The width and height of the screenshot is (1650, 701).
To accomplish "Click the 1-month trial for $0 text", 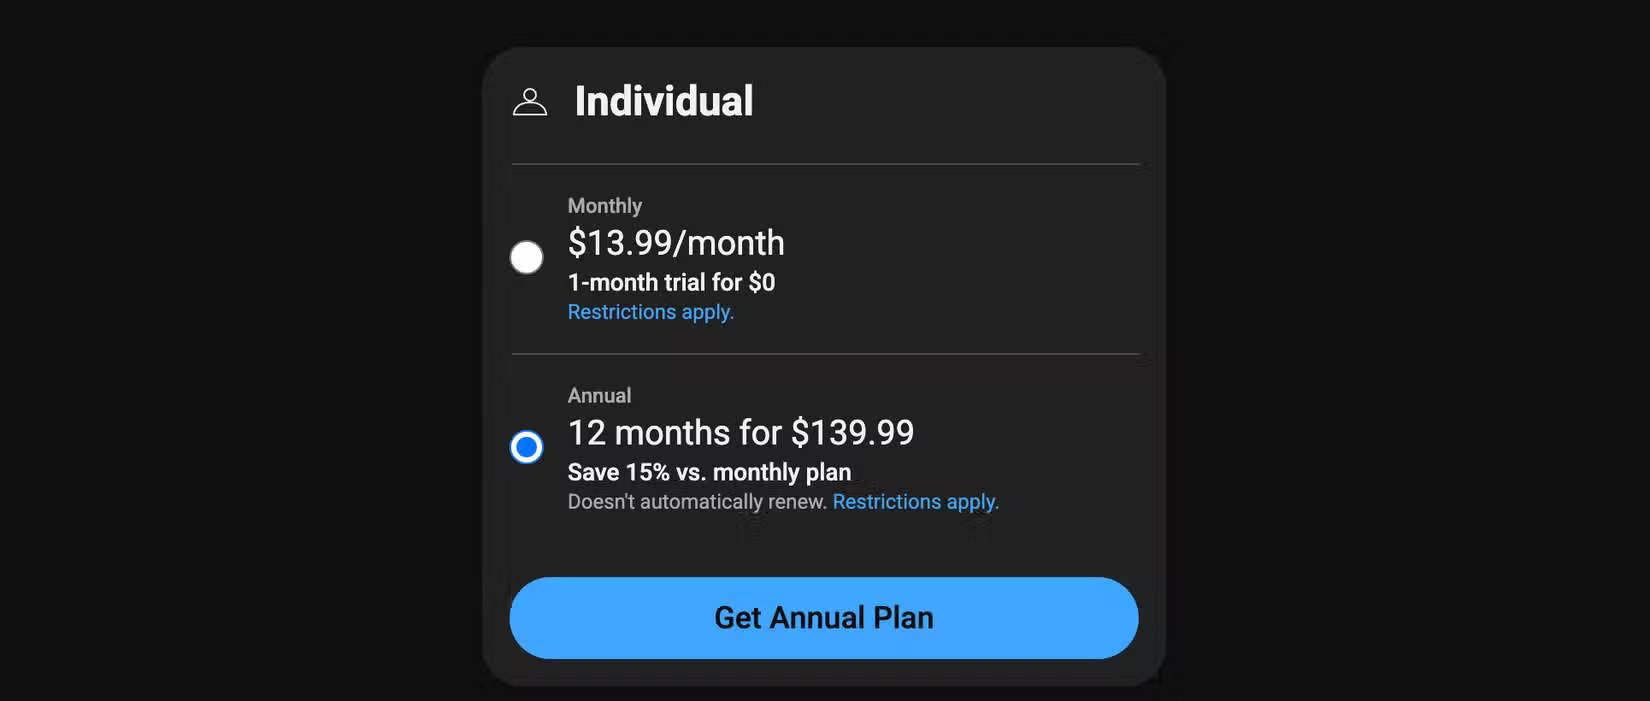I will click(671, 282).
